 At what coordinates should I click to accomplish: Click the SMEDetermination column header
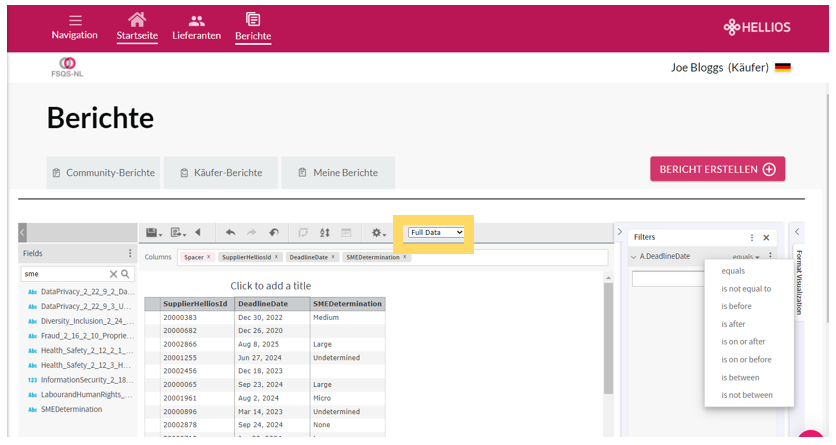(x=348, y=304)
